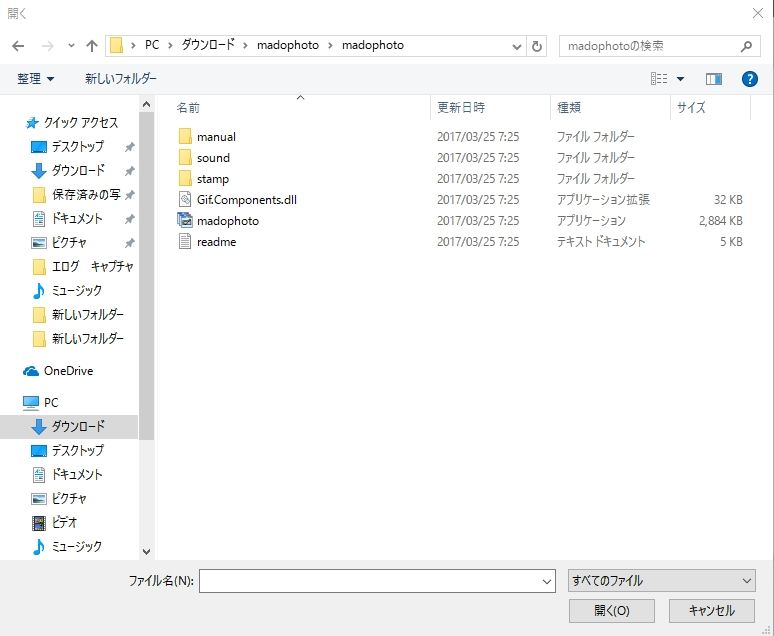Click the file name Gif.Components.dll
This screenshot has width=774, height=636.
[x=247, y=200]
